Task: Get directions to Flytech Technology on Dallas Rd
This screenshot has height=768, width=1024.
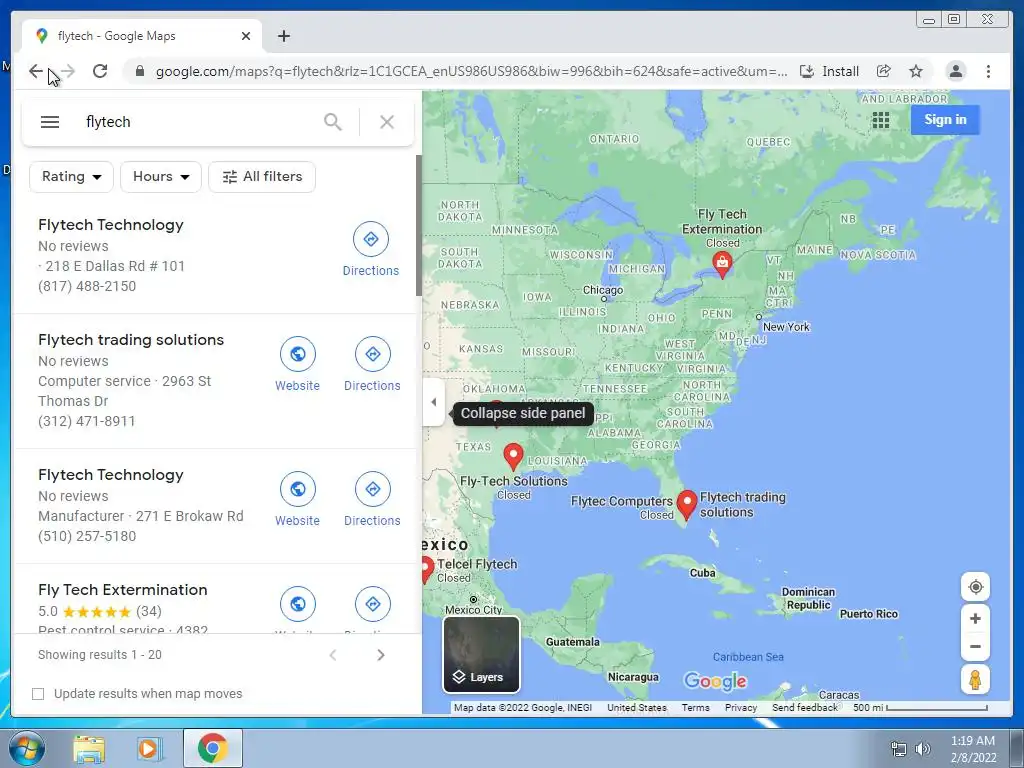Action: (370, 250)
